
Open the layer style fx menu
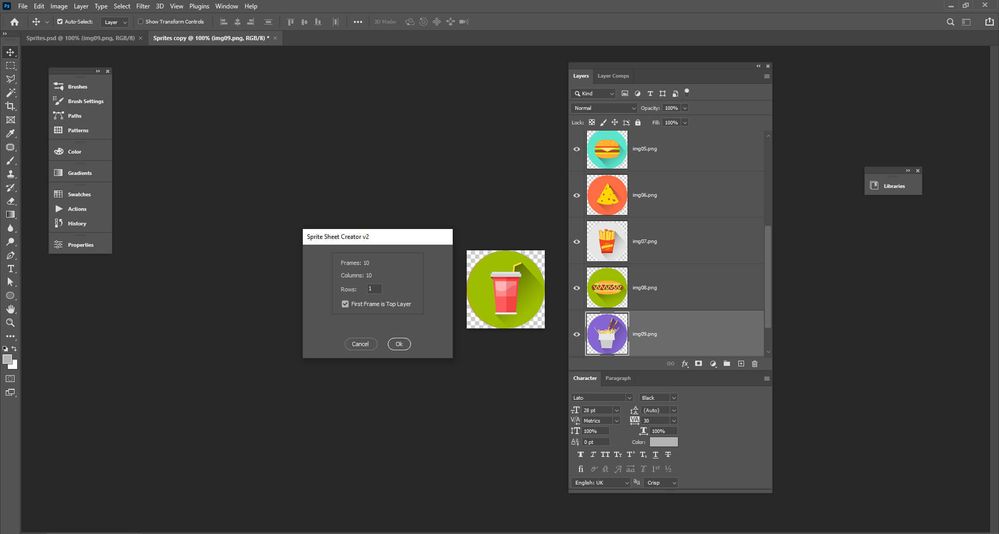[x=685, y=364]
